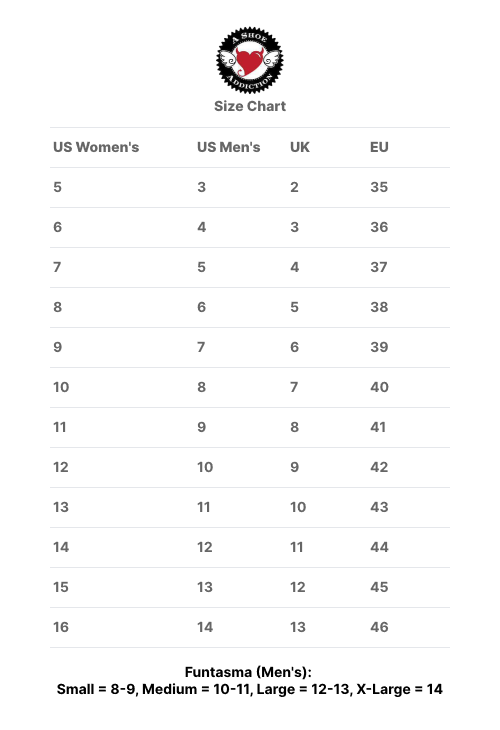Select the US Men's column header
The width and height of the screenshot is (500, 730).
pyautogui.click(x=229, y=147)
